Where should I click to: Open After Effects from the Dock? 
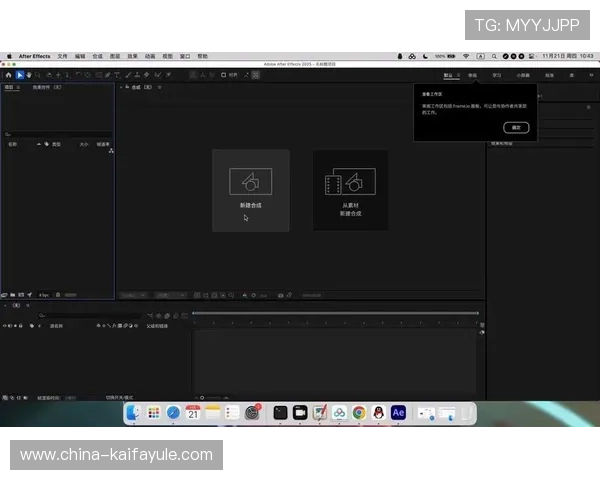pos(398,412)
